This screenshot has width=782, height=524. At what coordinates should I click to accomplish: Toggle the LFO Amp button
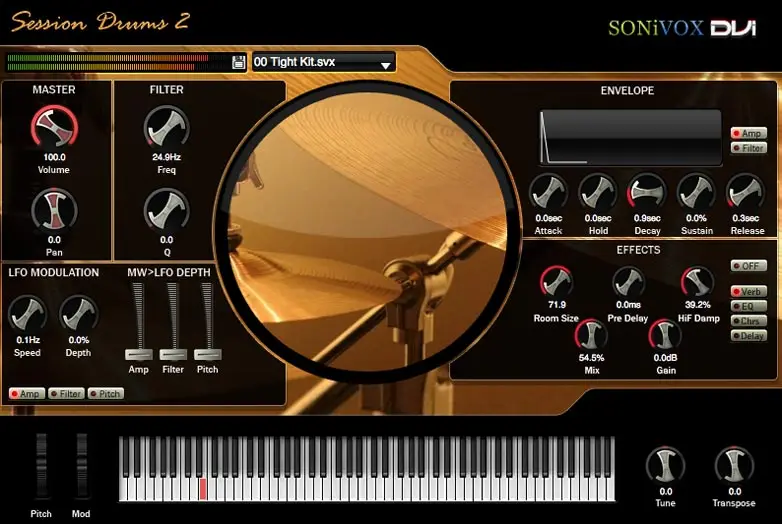pos(26,394)
